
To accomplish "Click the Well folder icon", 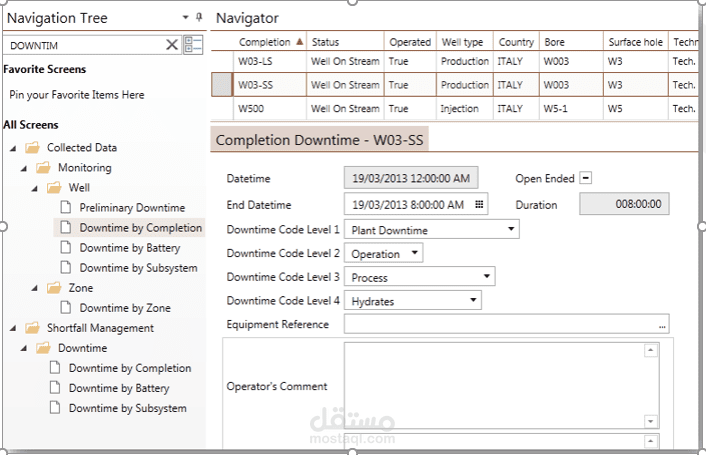I will coord(54,188).
